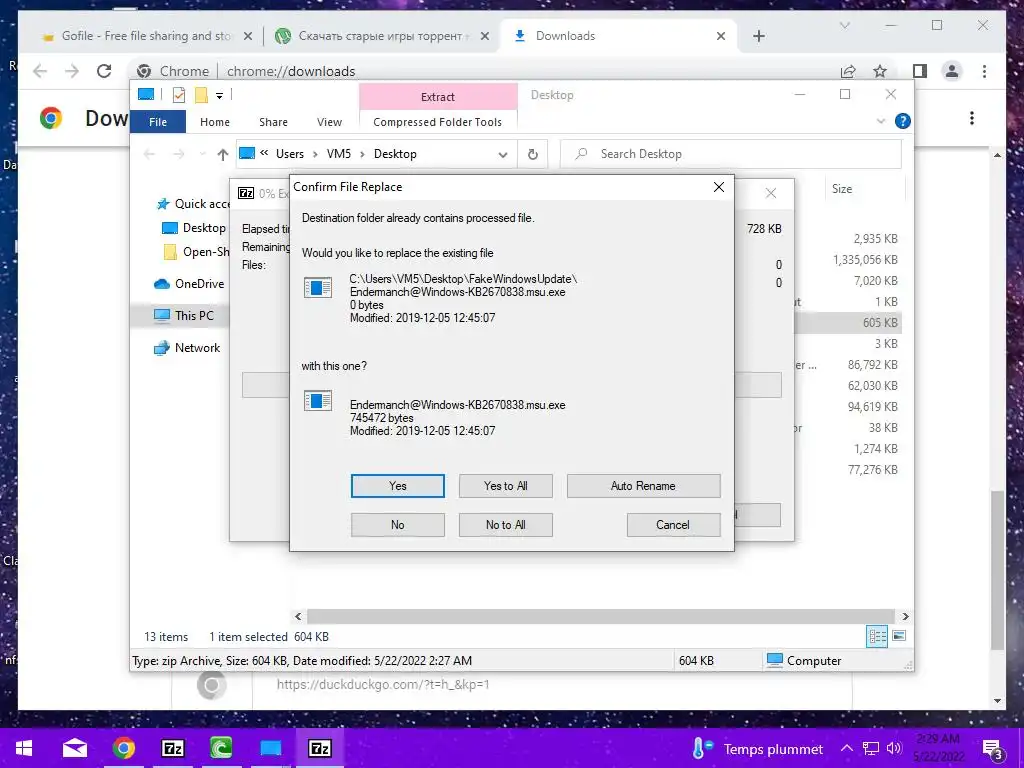Open Chrome from the taskbar
Viewport: 1024px width, 768px height.
(123, 748)
